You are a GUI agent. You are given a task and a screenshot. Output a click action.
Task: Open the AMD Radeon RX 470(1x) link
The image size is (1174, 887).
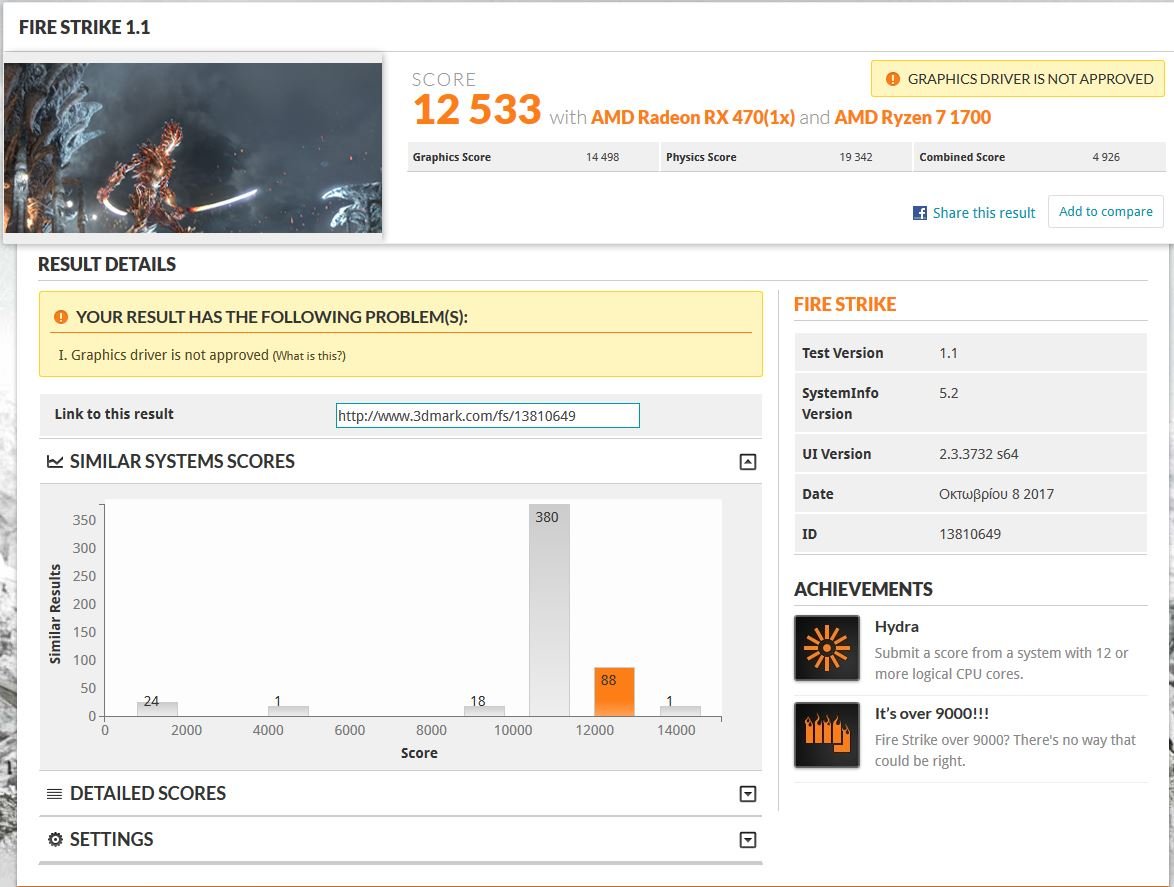(693, 118)
